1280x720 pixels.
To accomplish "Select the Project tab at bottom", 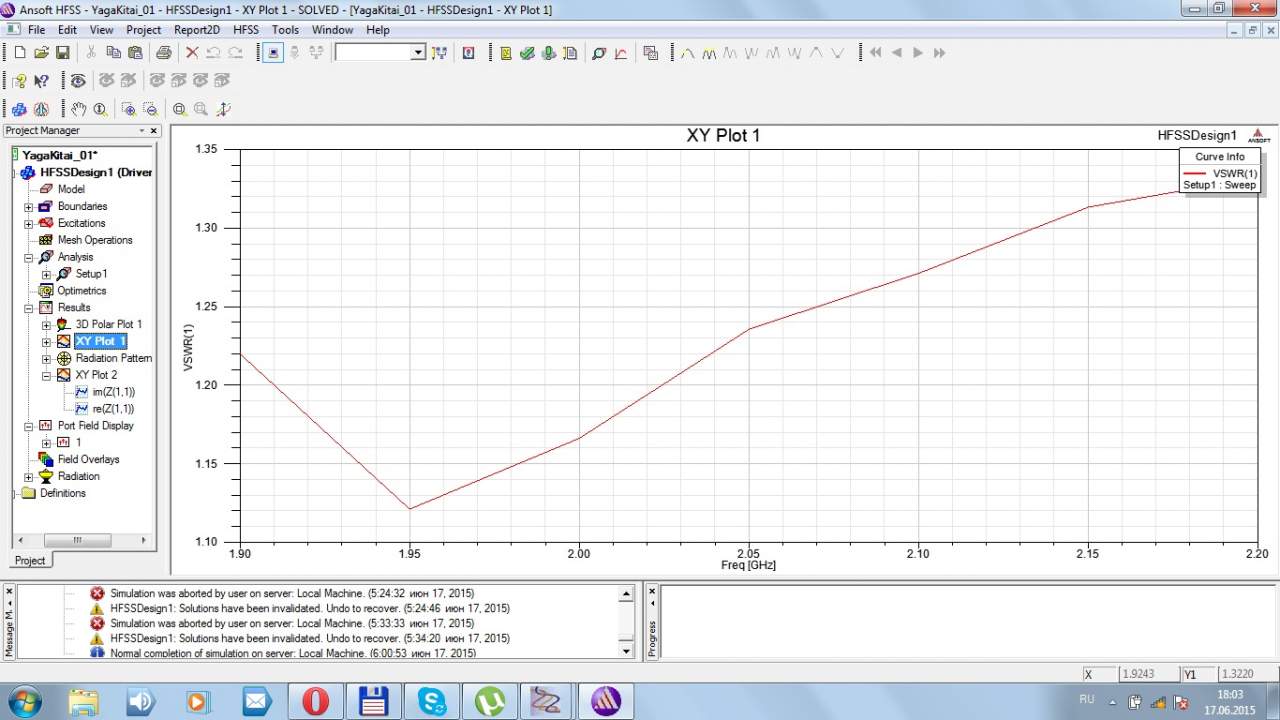I will click(30, 560).
